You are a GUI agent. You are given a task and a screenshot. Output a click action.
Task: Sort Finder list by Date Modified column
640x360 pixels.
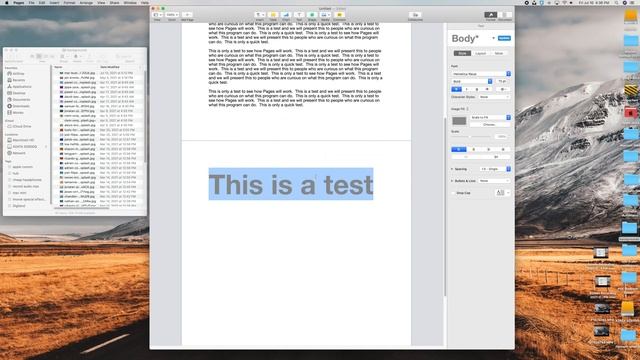[x=110, y=67]
